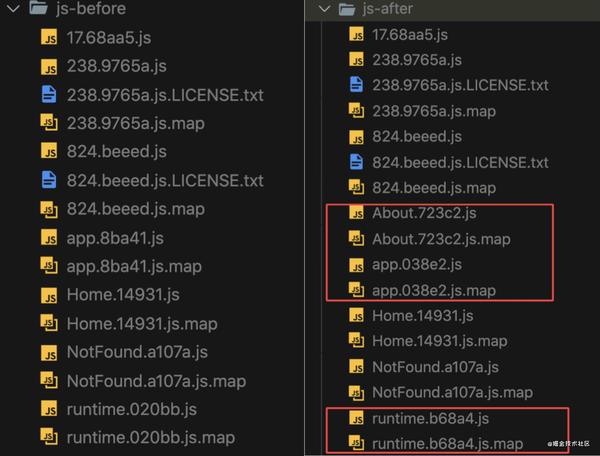This screenshot has width=600, height=456.
Task: Open 824.beeed.js in js-after
Action: click(x=417, y=137)
